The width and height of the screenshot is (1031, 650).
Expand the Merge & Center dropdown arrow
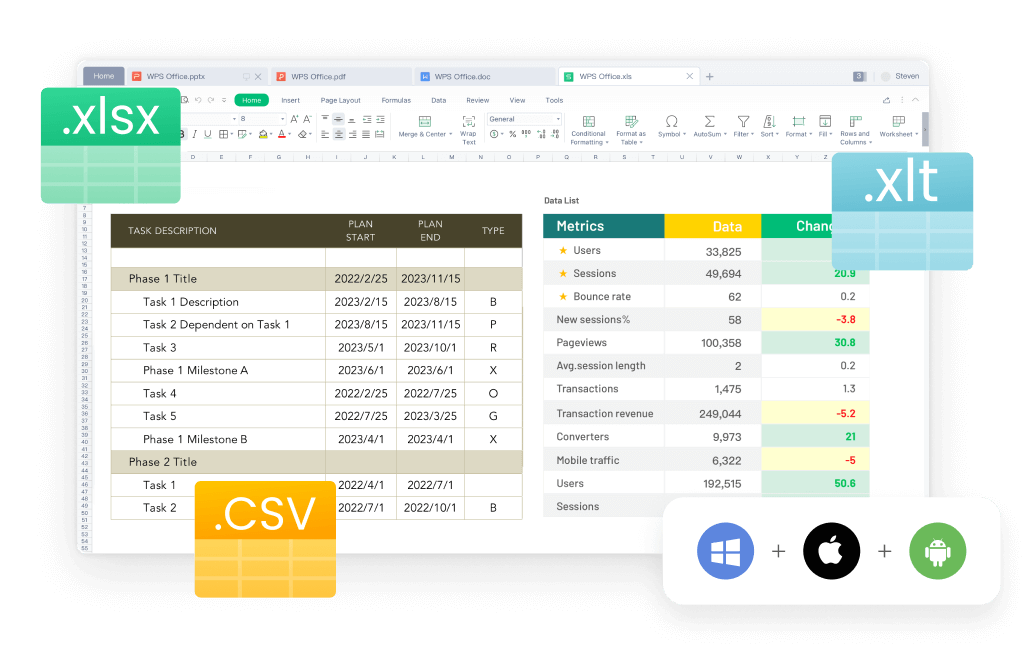451,134
